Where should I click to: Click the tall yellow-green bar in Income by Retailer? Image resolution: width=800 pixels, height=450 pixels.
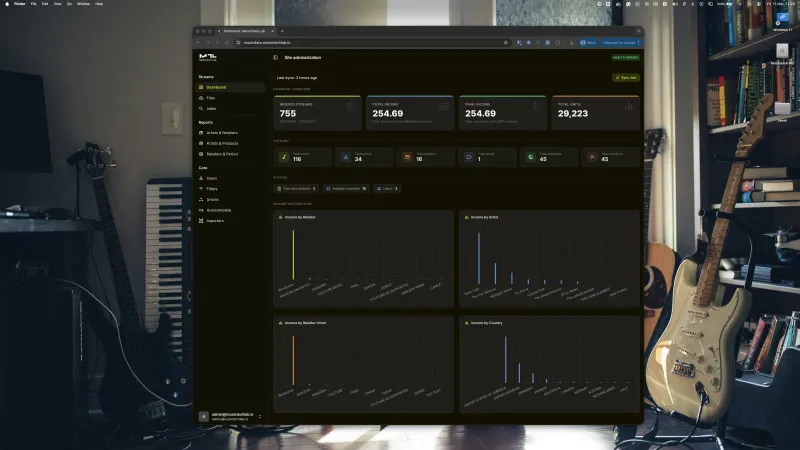(x=293, y=255)
